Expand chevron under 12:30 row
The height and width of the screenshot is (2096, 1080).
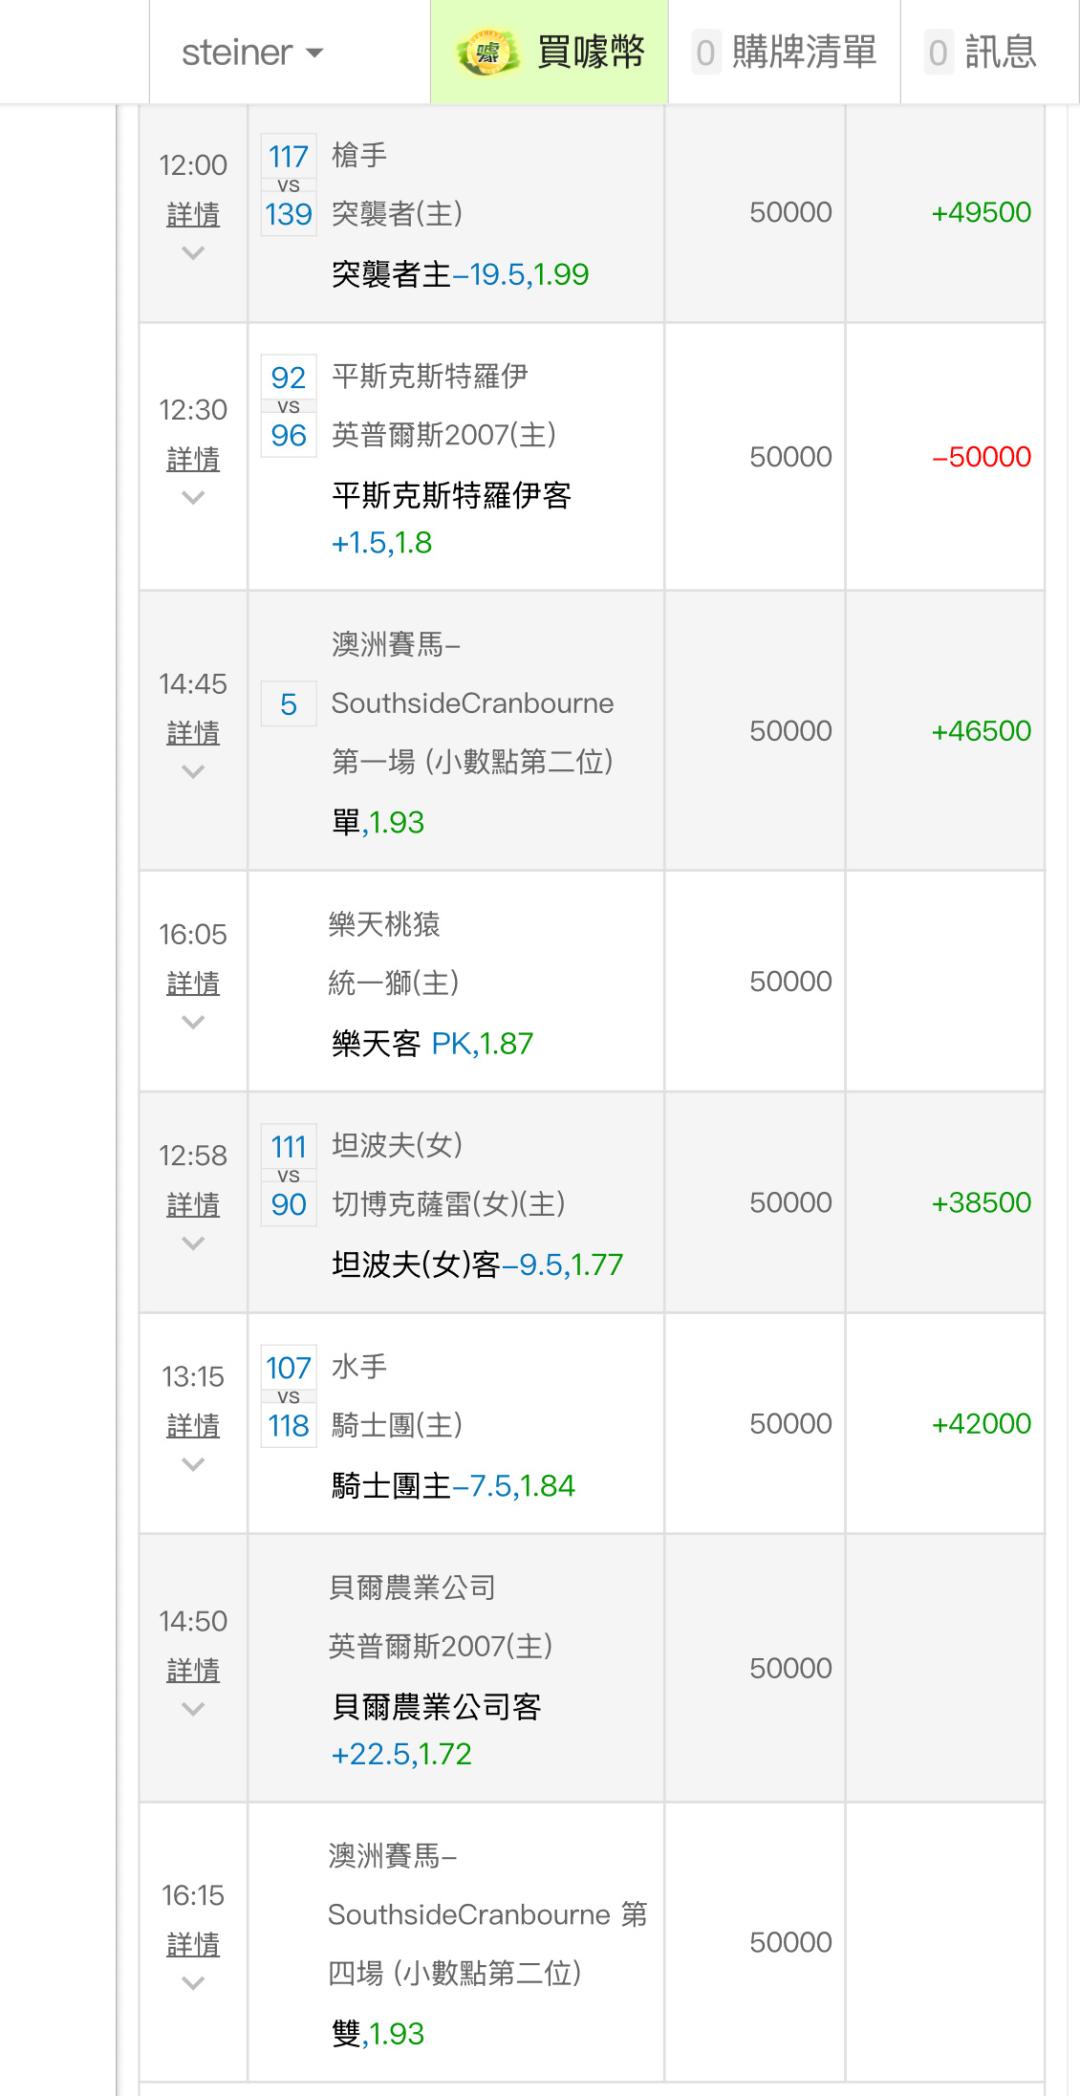(193, 498)
